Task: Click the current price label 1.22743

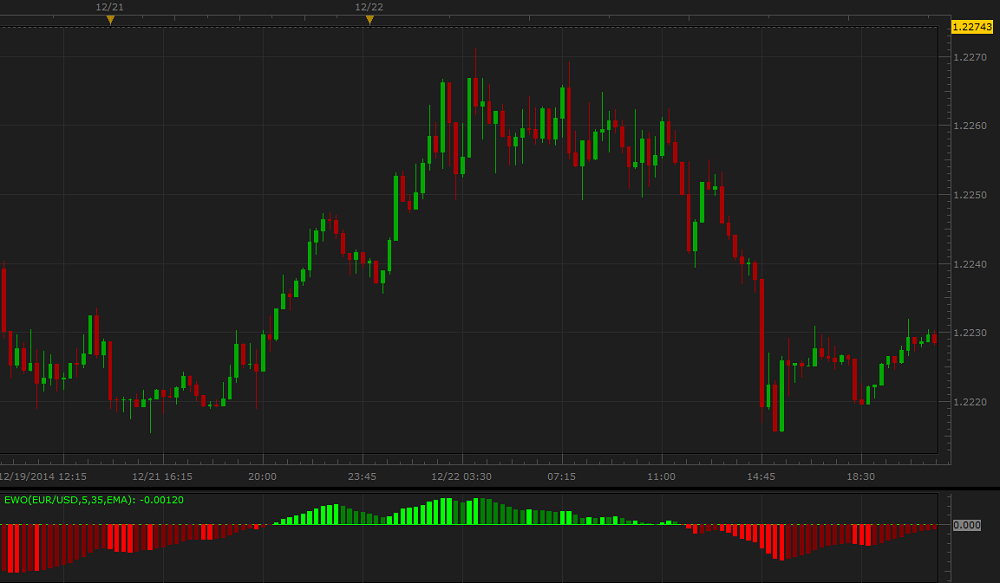Action: coord(972,27)
